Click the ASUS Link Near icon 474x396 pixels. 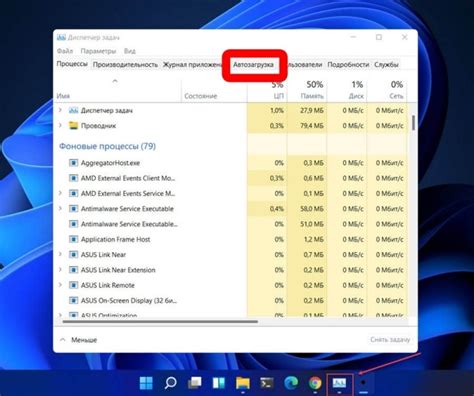tap(73, 255)
